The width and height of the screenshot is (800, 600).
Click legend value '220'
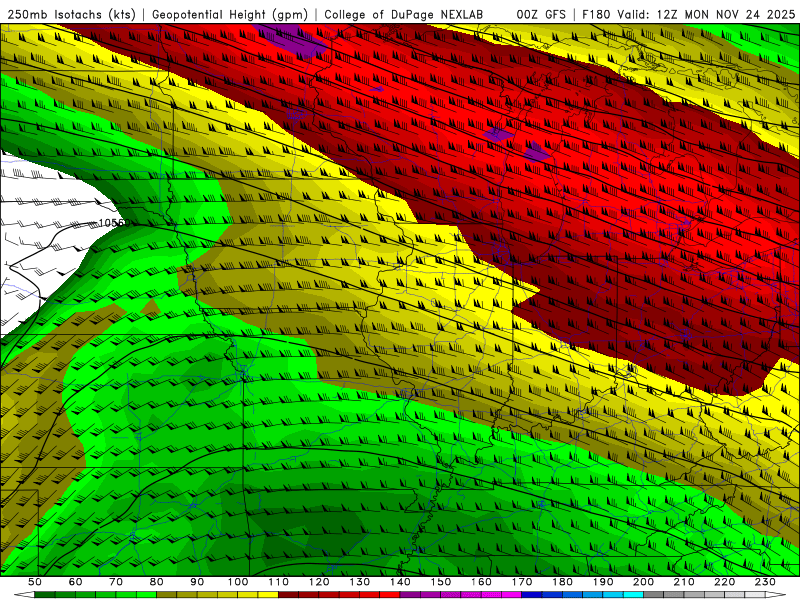point(724,582)
